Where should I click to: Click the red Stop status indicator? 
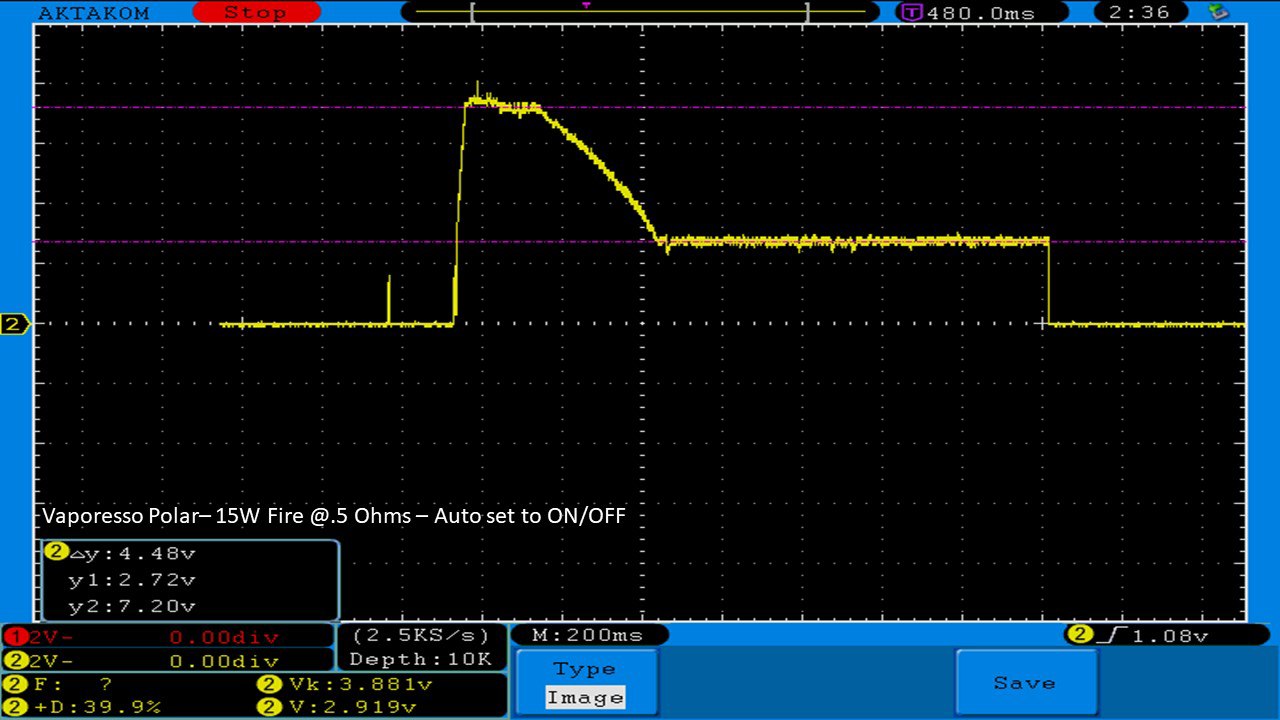[x=255, y=12]
